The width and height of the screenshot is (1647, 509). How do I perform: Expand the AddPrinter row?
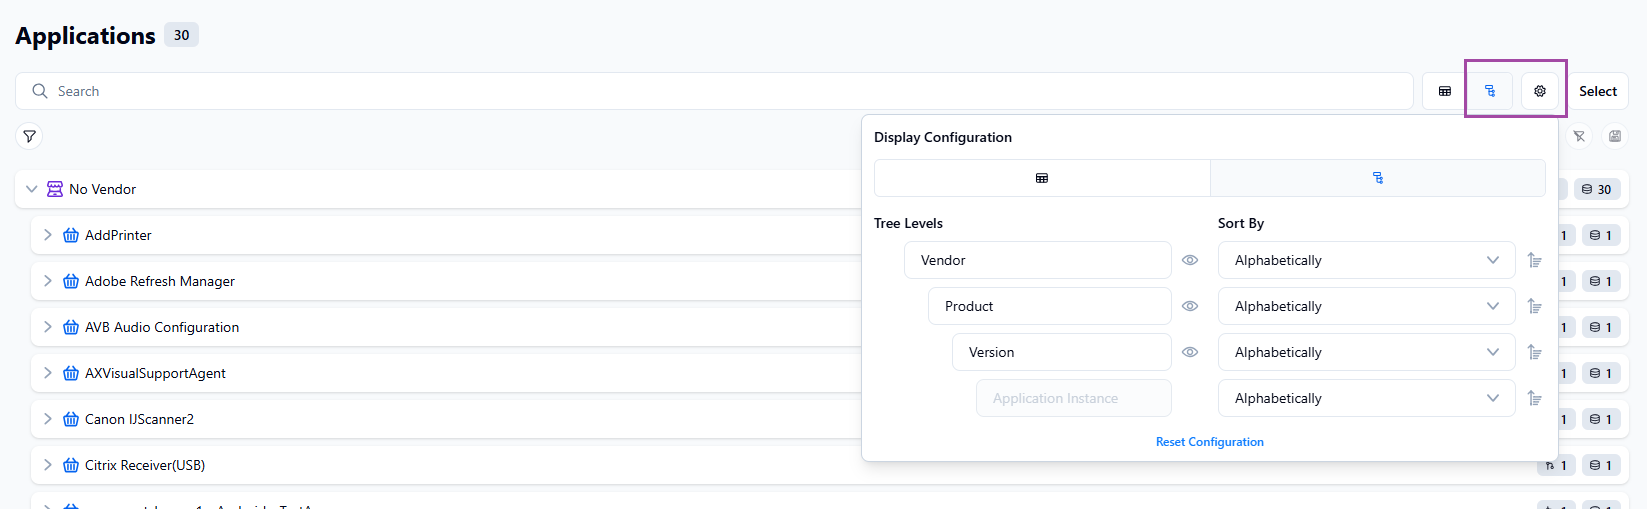[47, 235]
